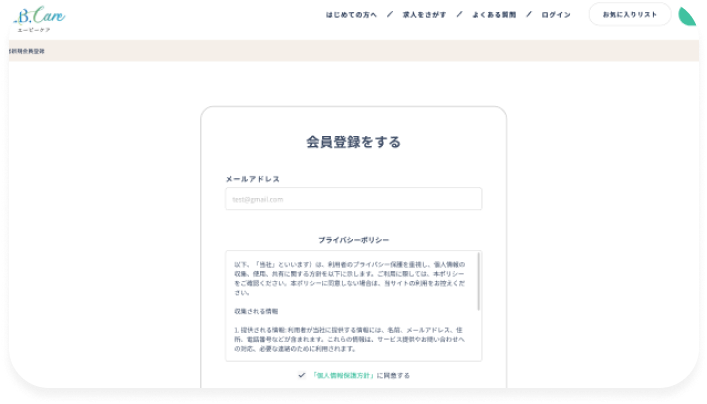The image size is (707, 404).
Task: Toggle the 個人情報保護方針 agreement checkbox
Action: [302, 375]
